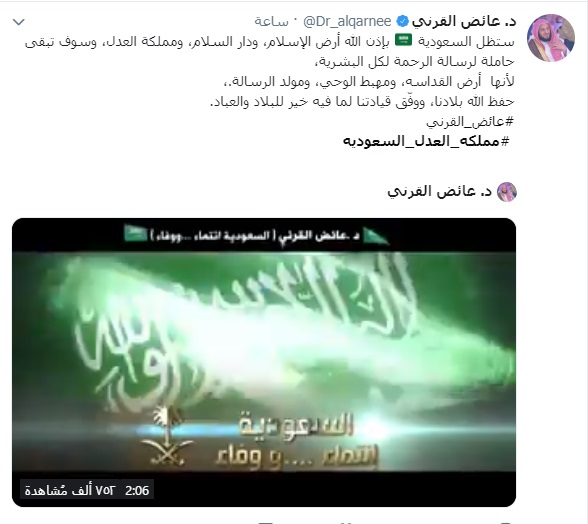The image size is (588, 524).
Task: Click the small avatar in the quoted tweet
Action: (507, 192)
